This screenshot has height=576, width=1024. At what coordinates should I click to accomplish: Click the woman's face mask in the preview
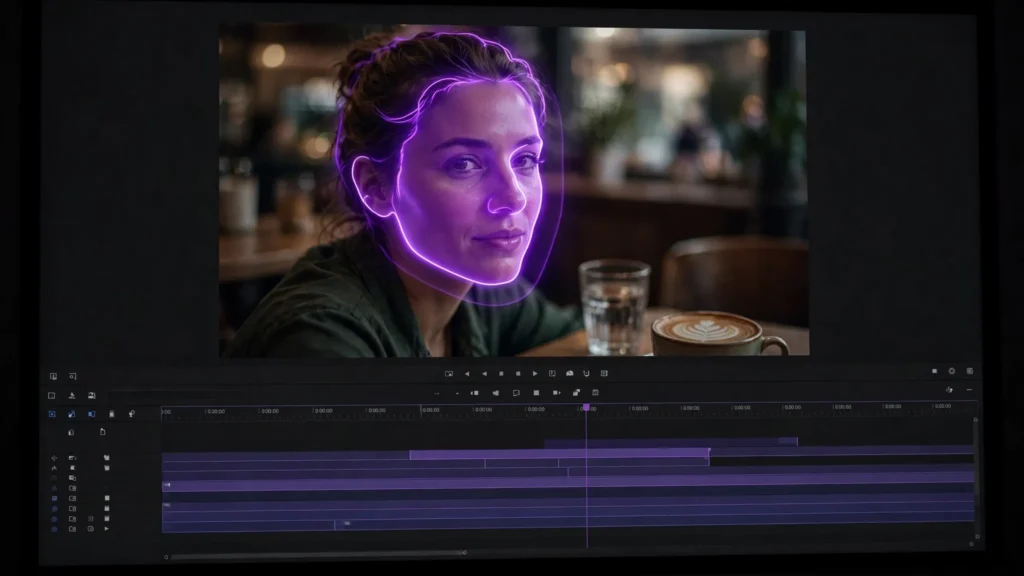tap(473, 183)
